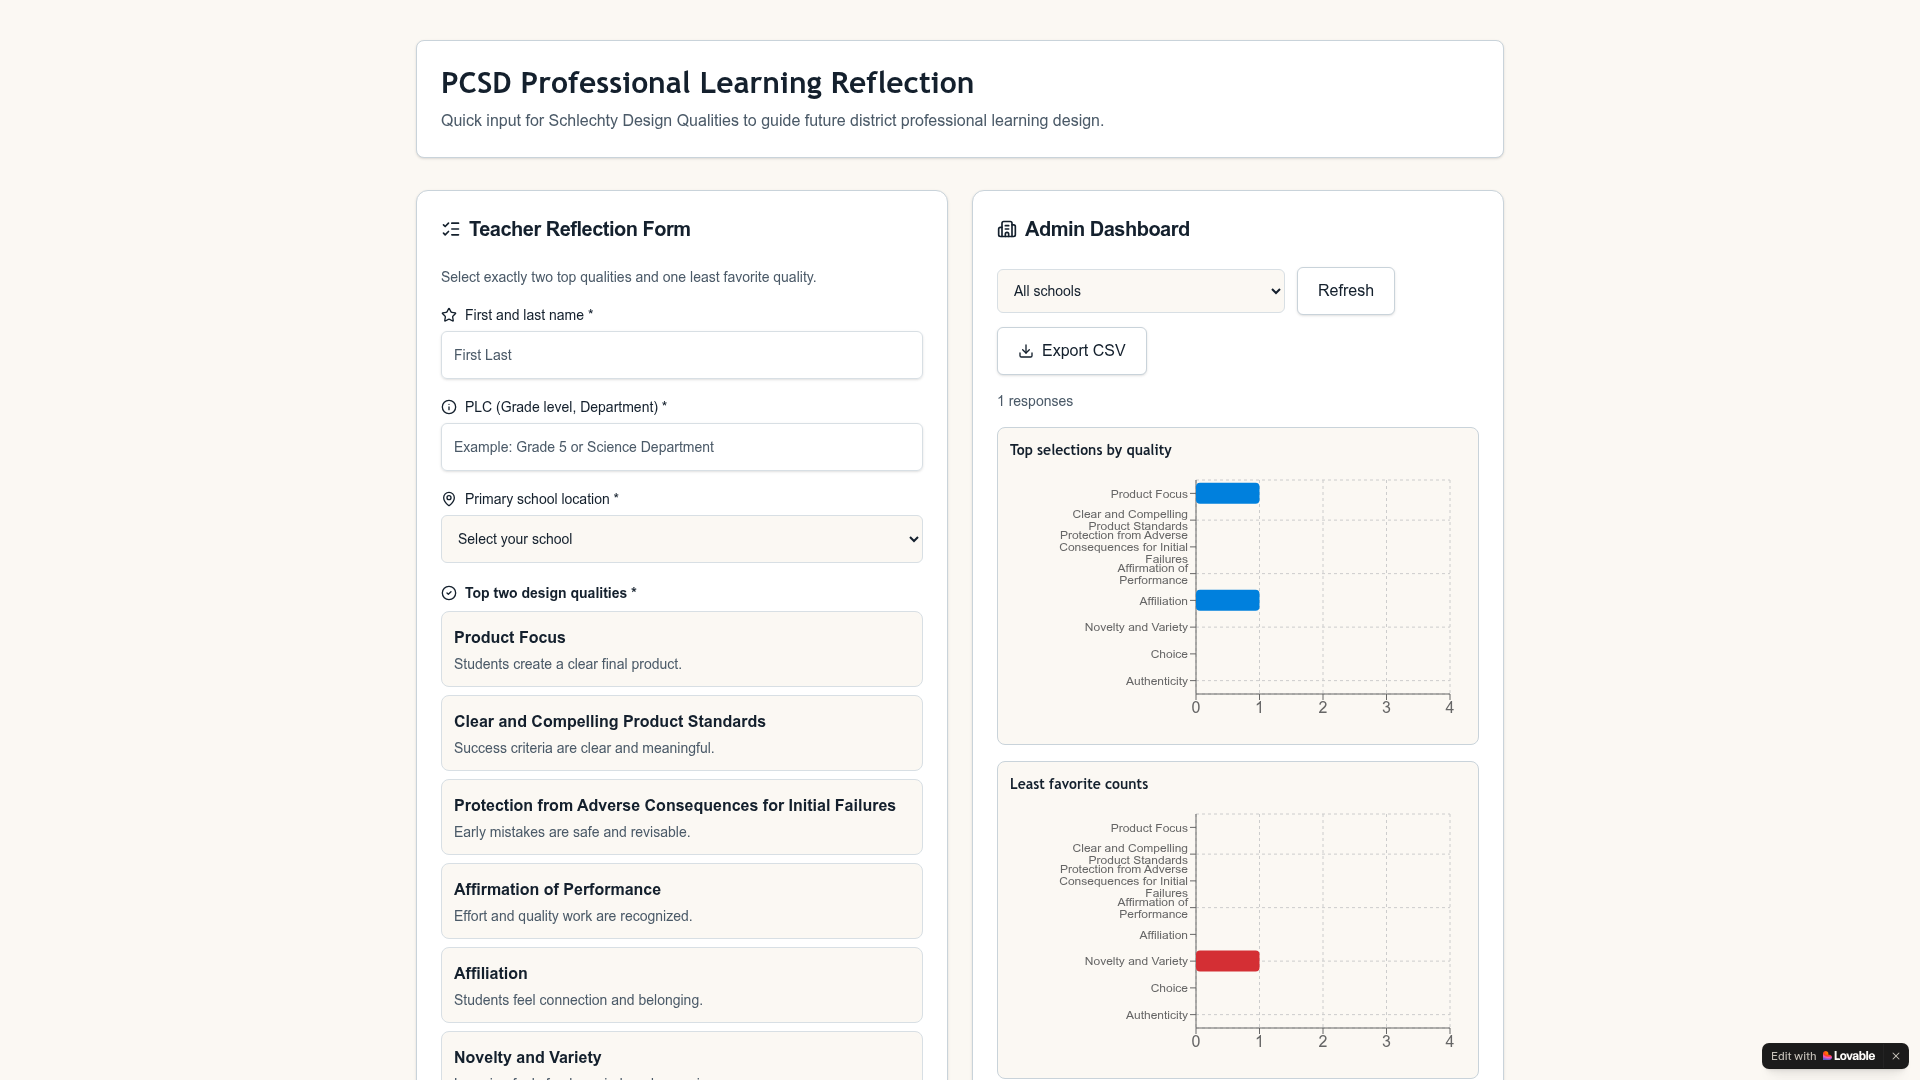
Task: Click the check circle icon beside Top two design qualities
Action: 449,593
